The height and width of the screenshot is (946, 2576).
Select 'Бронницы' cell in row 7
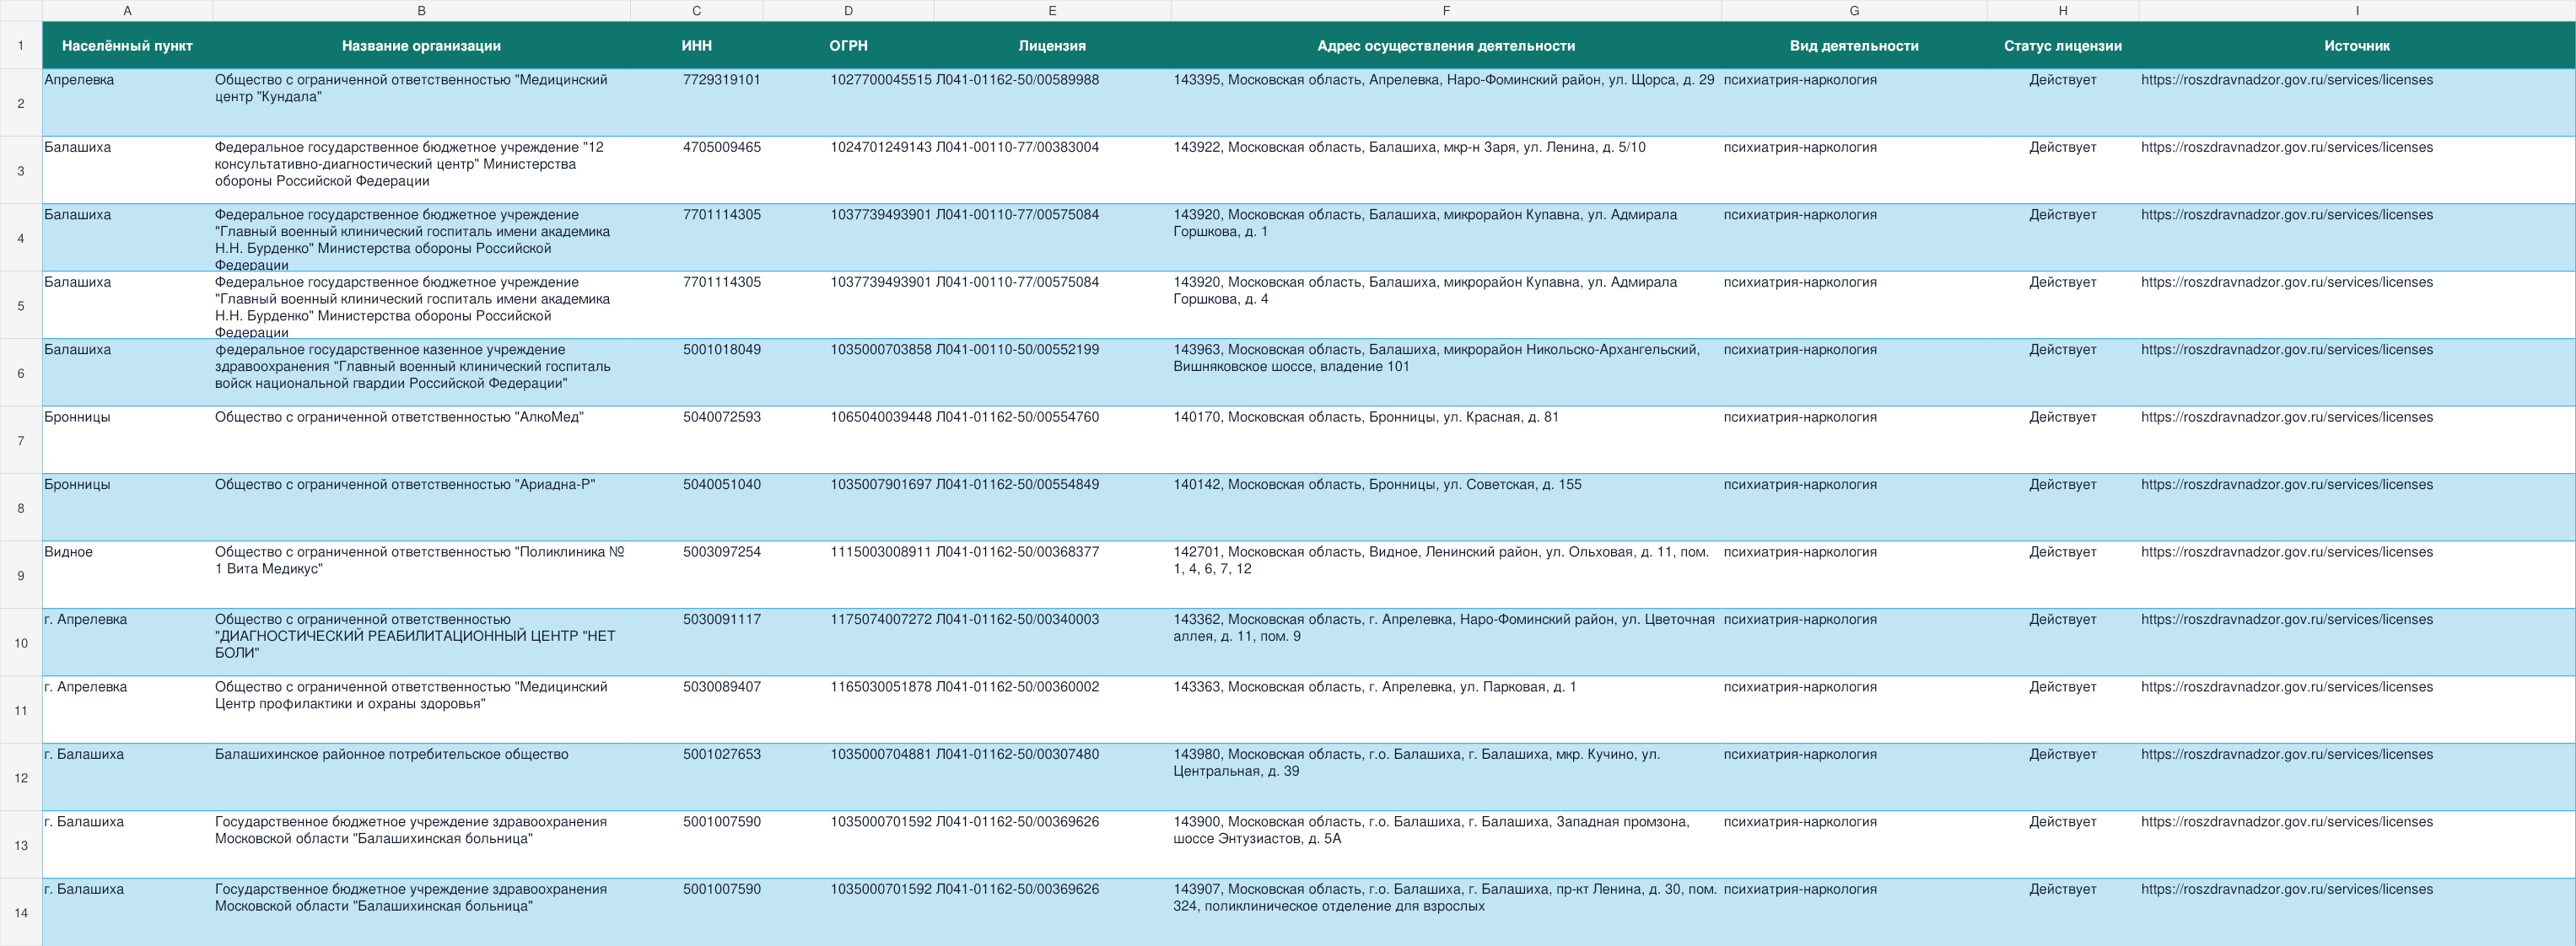127,440
